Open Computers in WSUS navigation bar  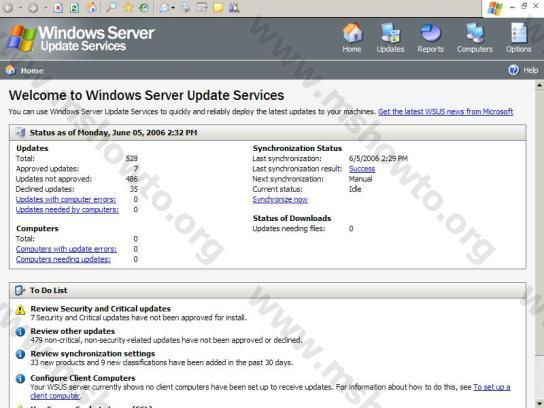coord(475,38)
